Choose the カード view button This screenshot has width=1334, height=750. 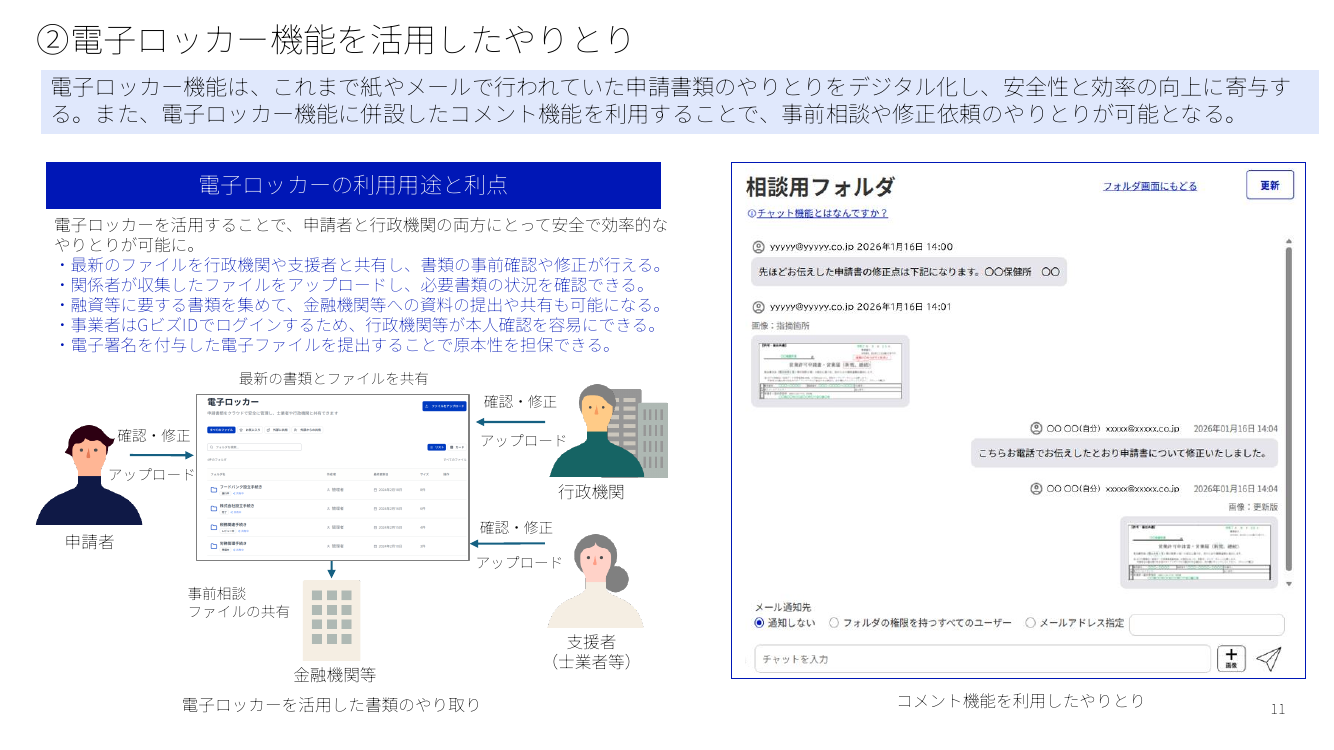457,447
